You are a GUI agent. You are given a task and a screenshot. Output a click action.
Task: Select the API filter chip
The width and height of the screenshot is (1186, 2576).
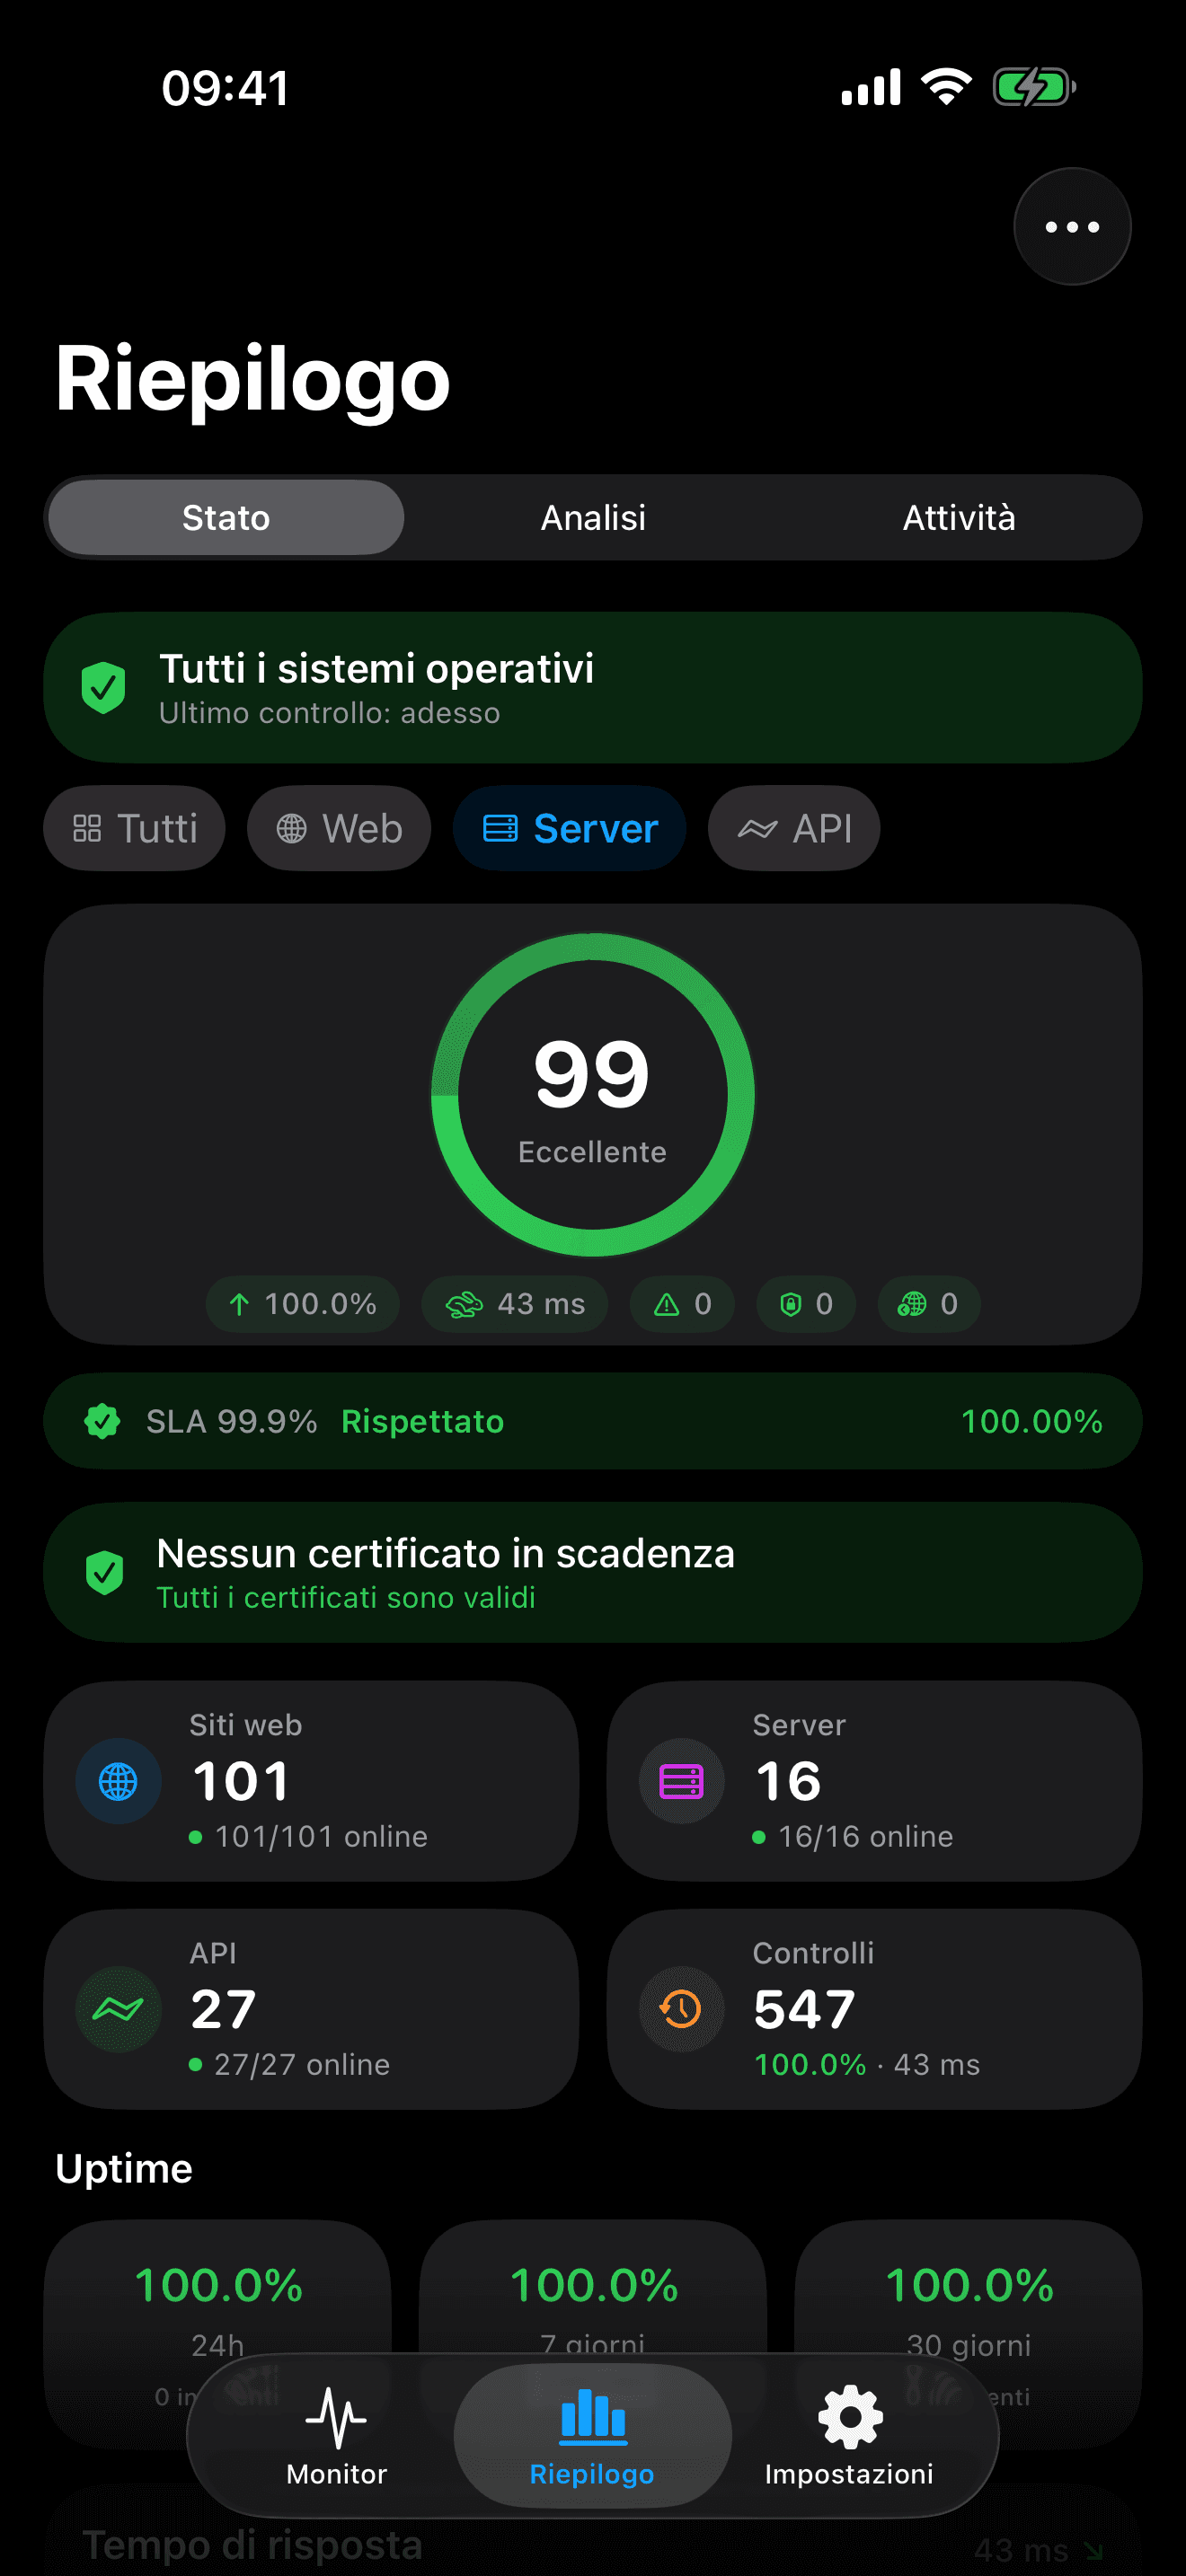(x=794, y=828)
